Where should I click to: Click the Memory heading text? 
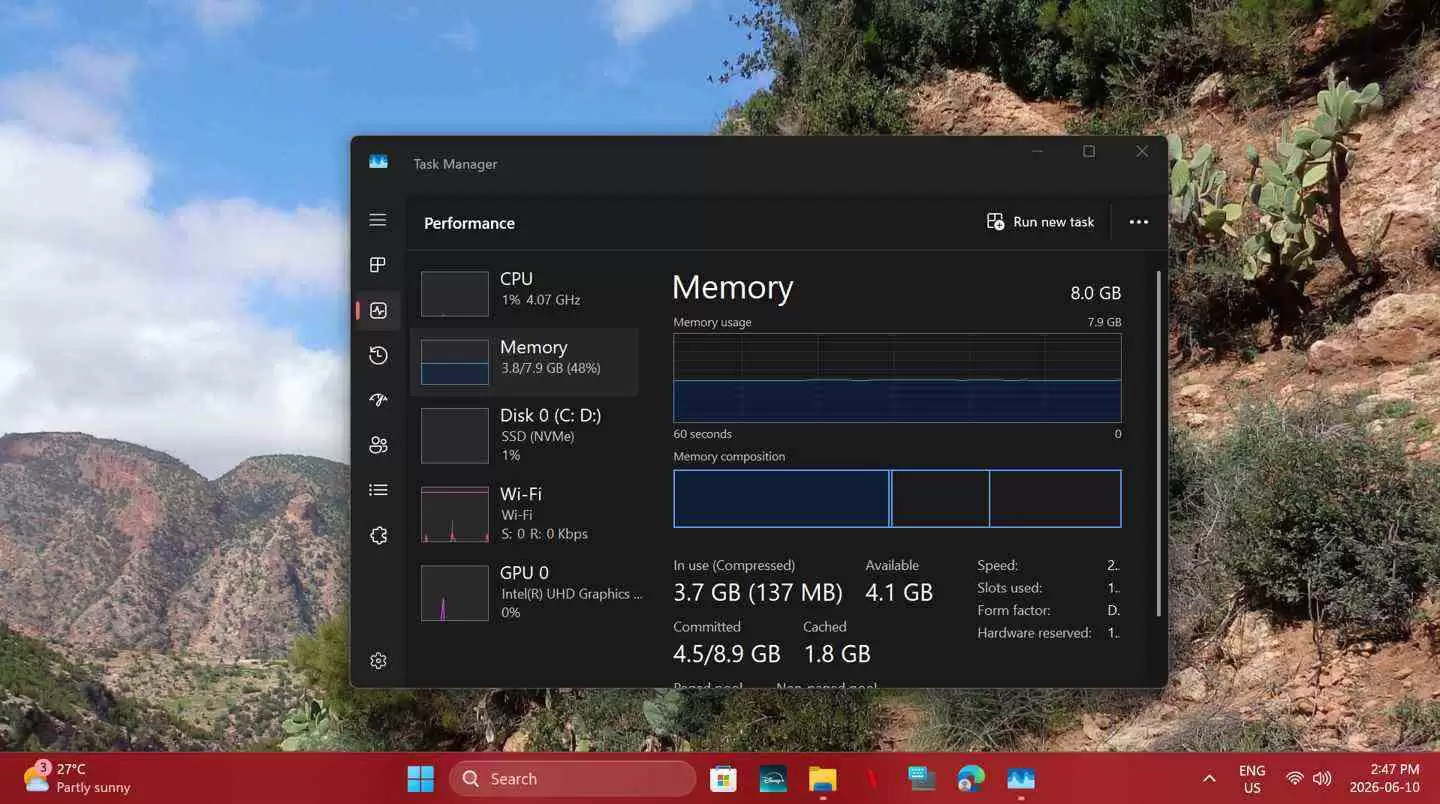(x=732, y=287)
